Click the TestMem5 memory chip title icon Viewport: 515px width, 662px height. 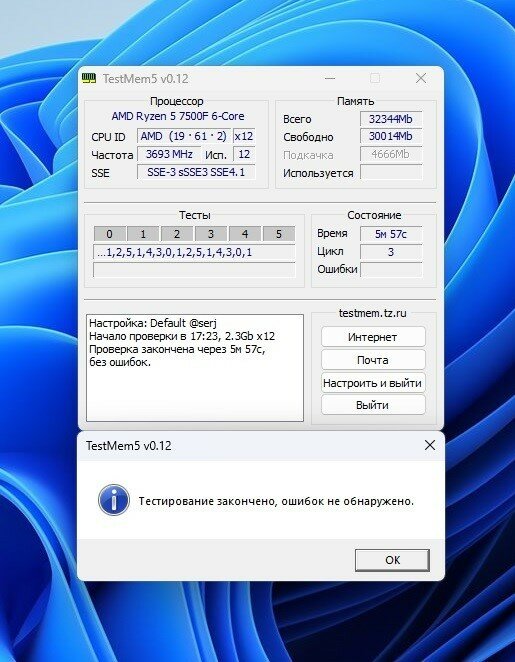pos(89,79)
